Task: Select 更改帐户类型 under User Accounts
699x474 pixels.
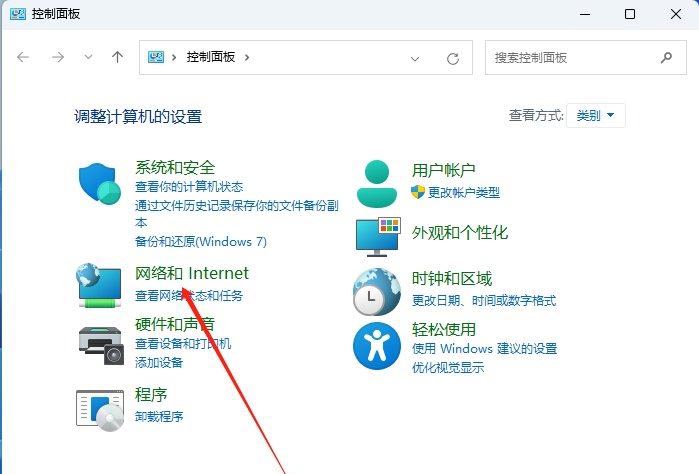Action: pyautogui.click(x=455, y=192)
